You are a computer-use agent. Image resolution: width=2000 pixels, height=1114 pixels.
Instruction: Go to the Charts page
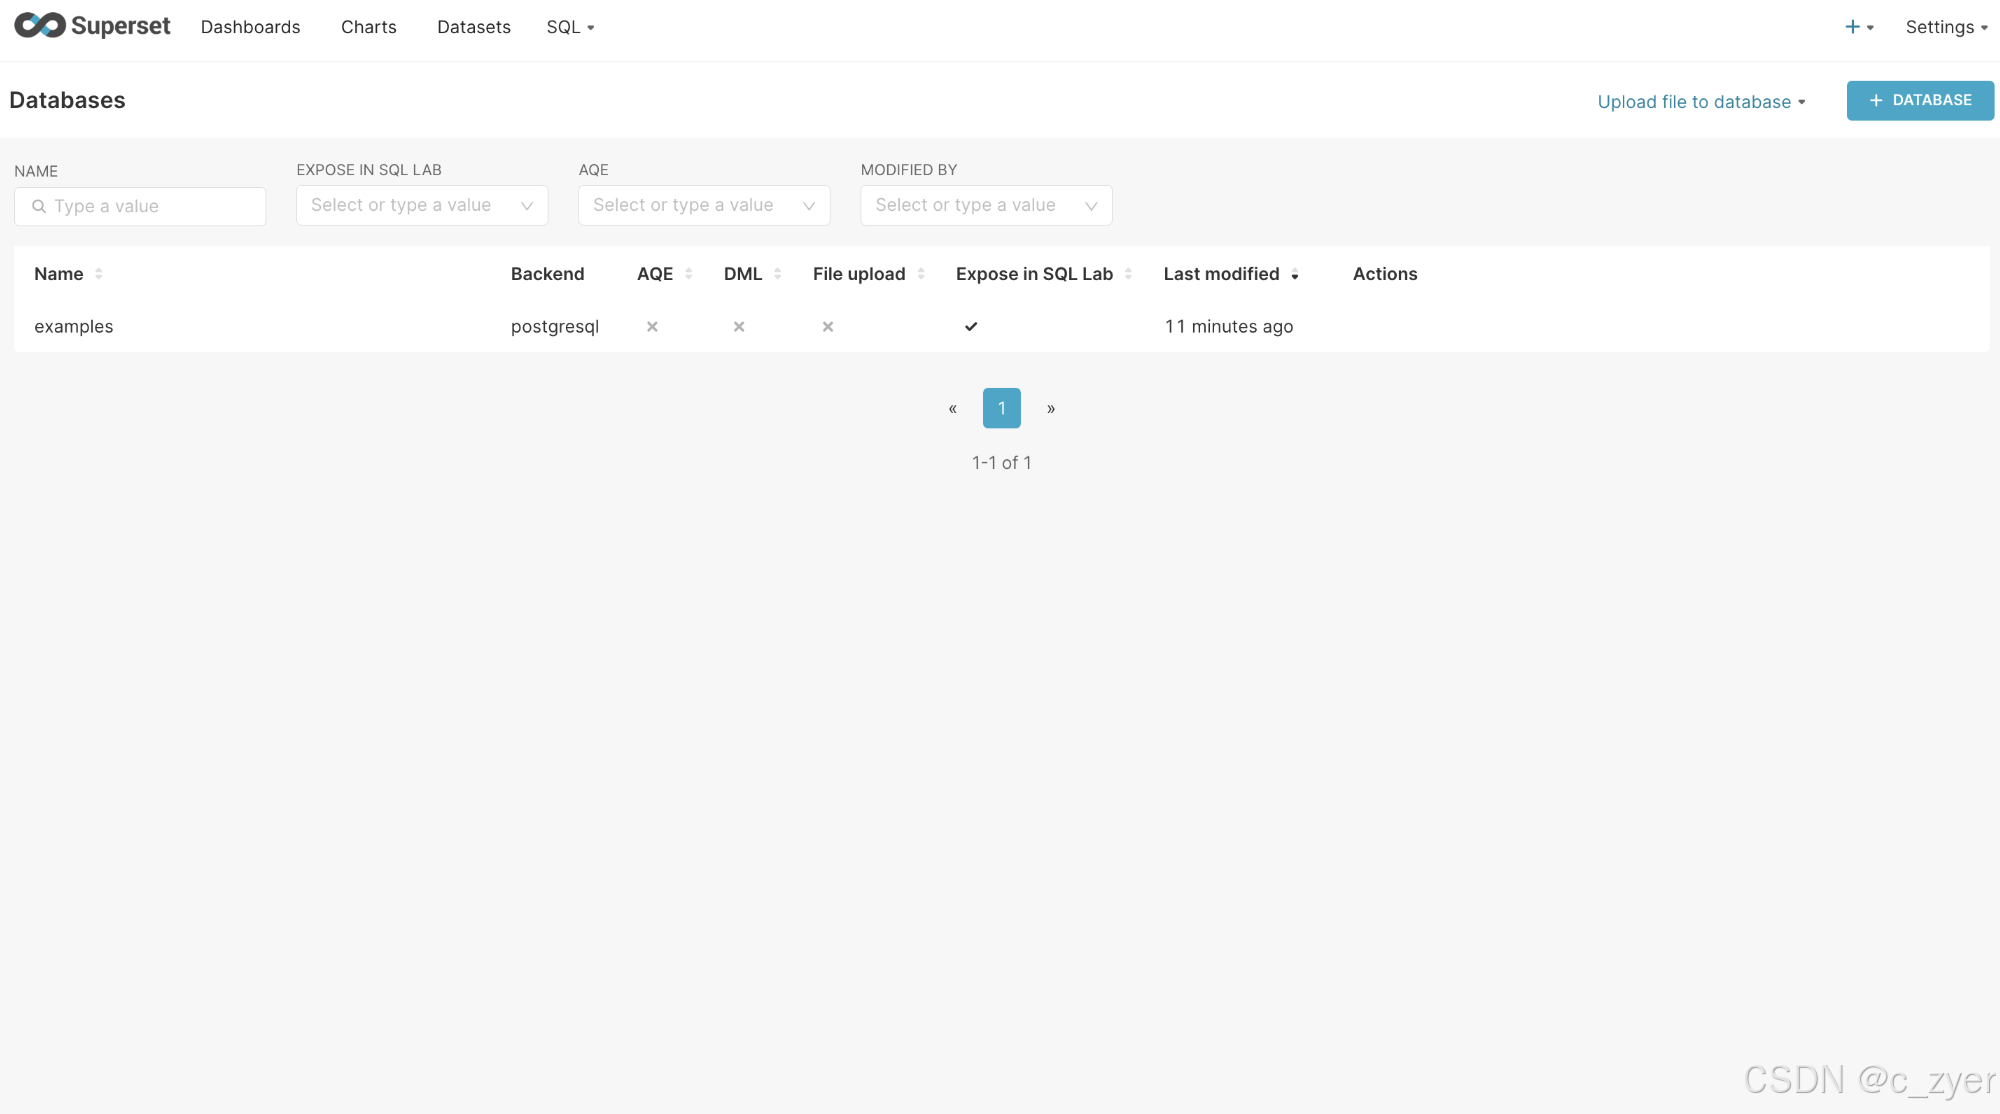(368, 27)
